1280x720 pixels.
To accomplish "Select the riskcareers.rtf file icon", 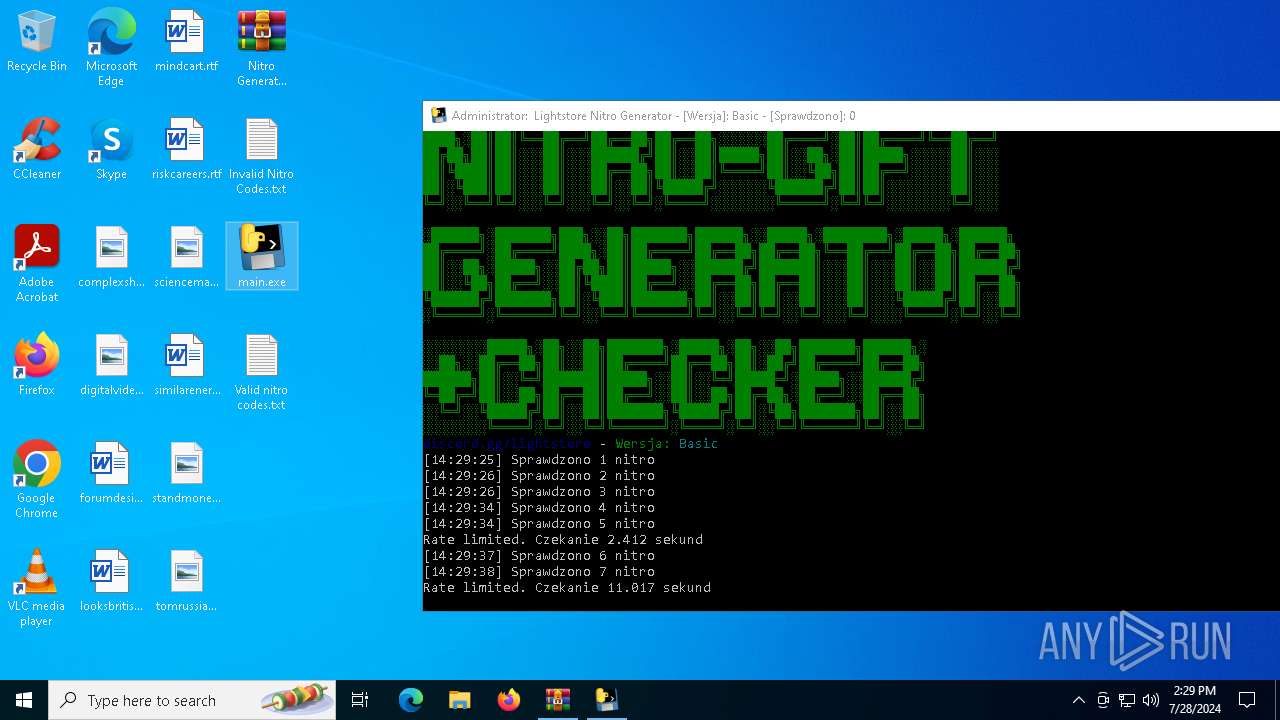I will 186,149.
